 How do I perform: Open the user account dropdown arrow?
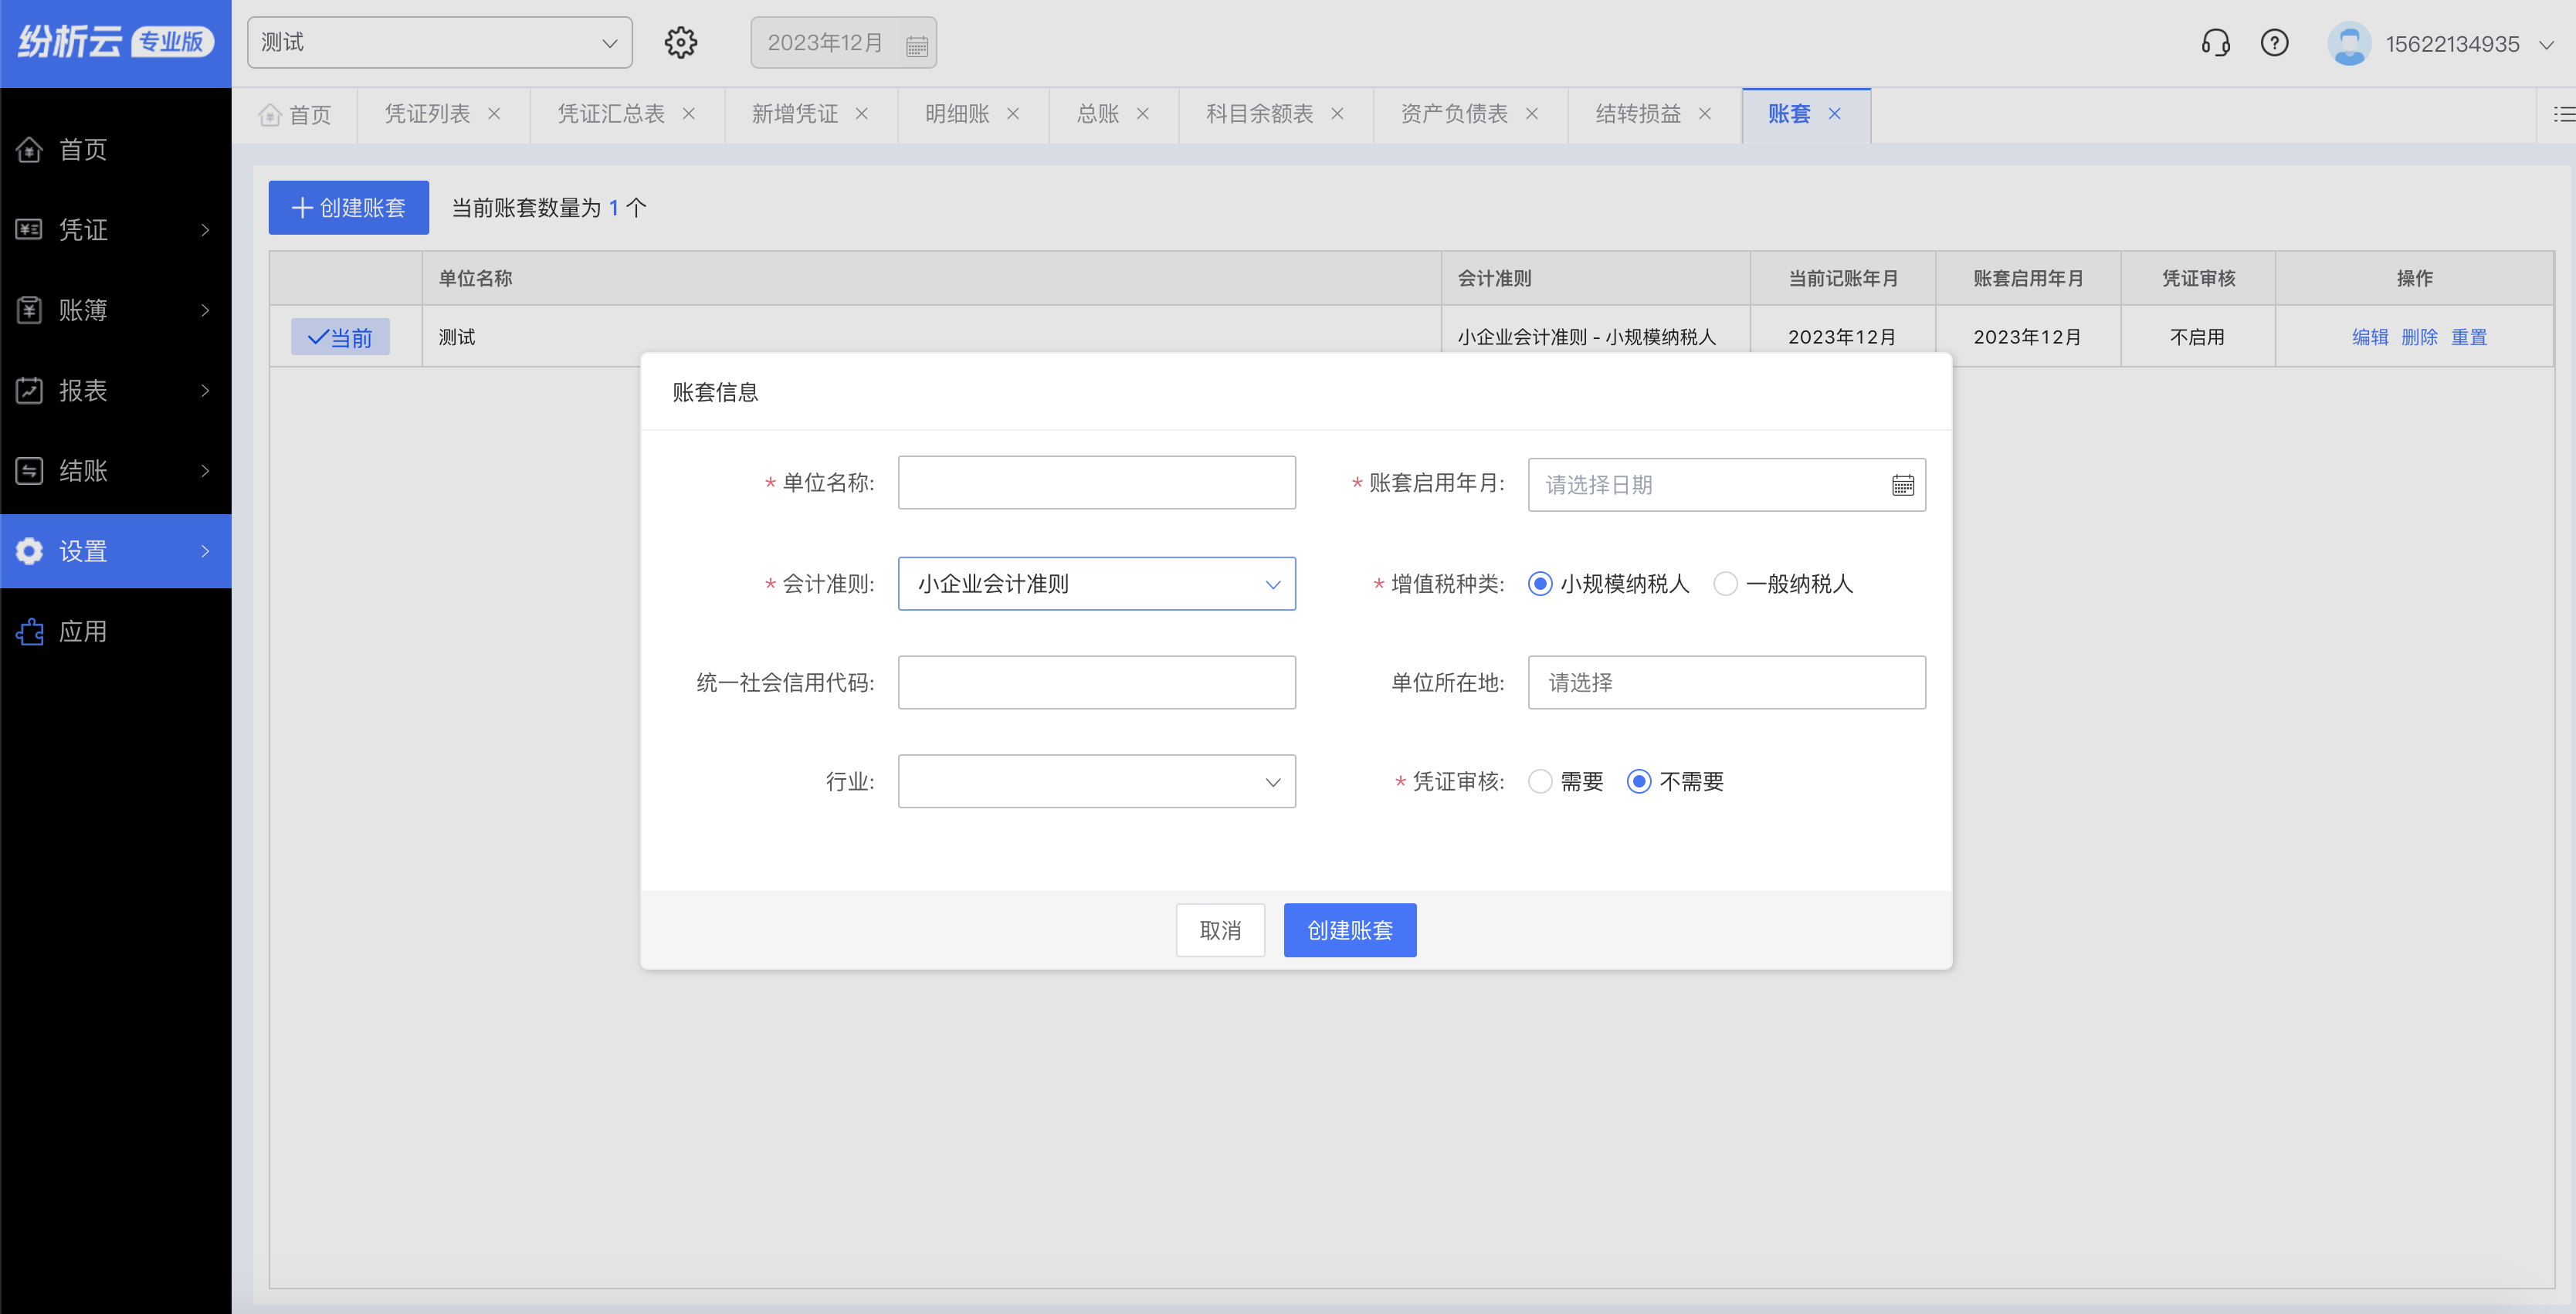pyautogui.click(x=2546, y=45)
